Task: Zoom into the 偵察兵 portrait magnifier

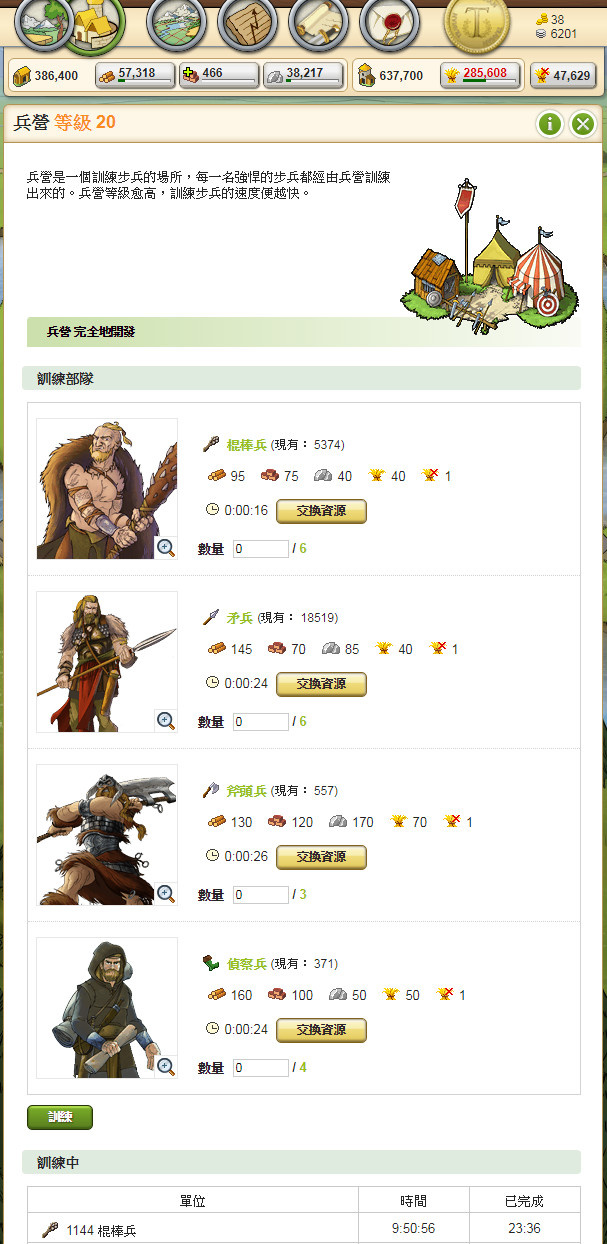Action: click(166, 1066)
